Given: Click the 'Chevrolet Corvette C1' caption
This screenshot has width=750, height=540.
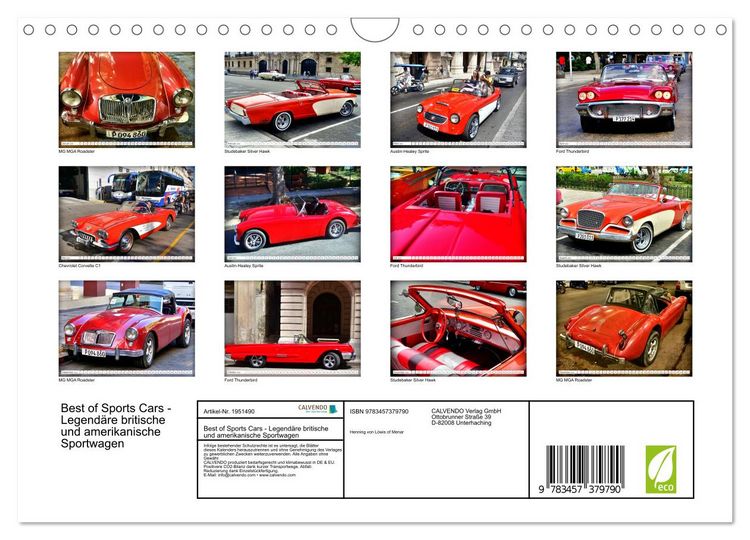Looking at the screenshot, I should [79, 265].
